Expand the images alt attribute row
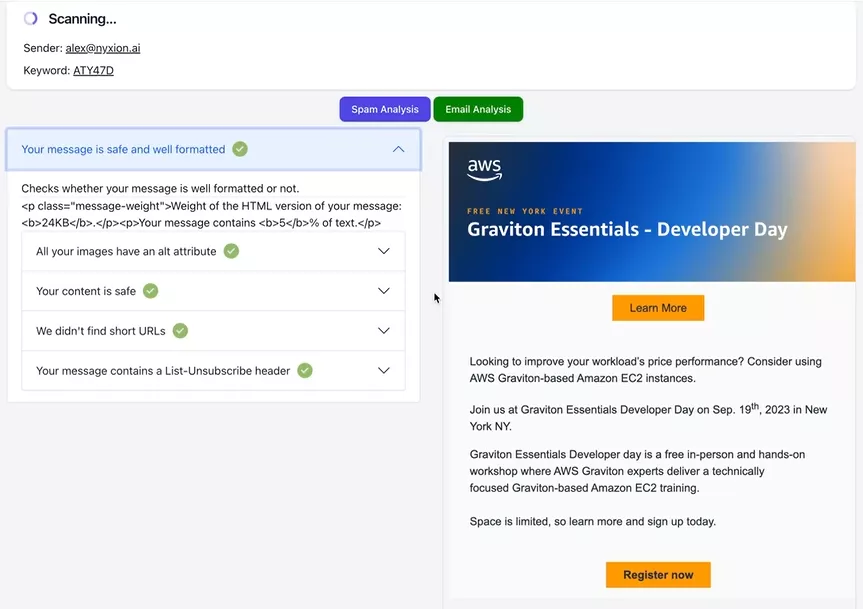Image resolution: width=863 pixels, height=609 pixels. (383, 251)
